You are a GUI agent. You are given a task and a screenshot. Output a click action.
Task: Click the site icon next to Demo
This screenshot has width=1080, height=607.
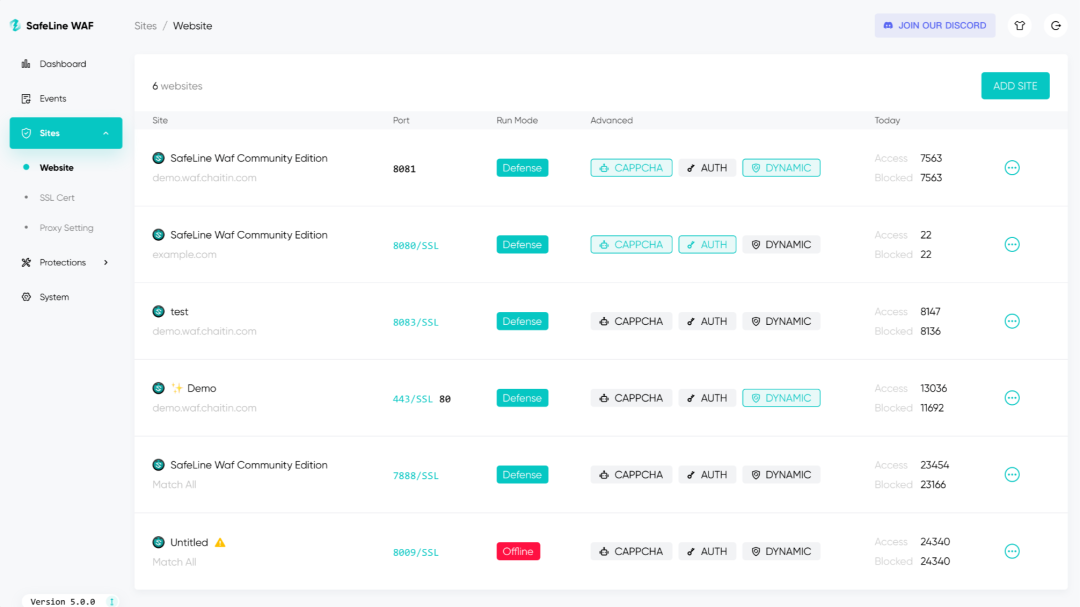[x=158, y=388]
